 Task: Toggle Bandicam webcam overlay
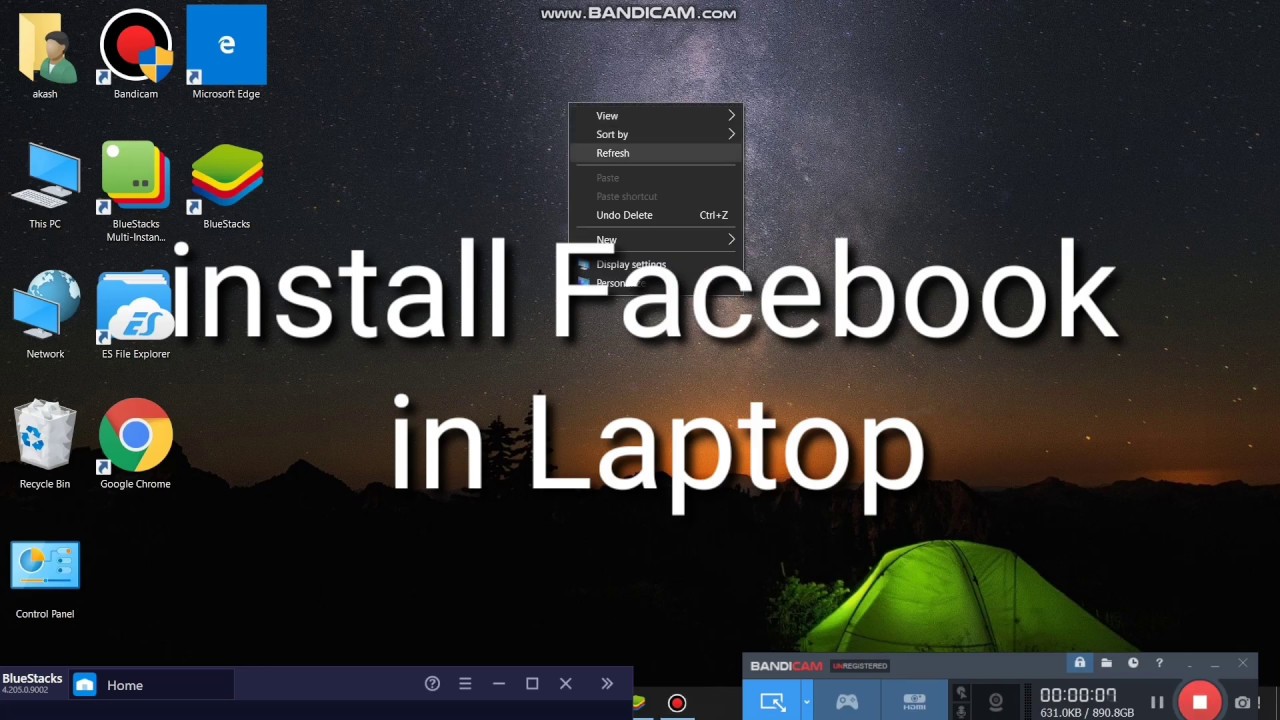[x=996, y=702]
